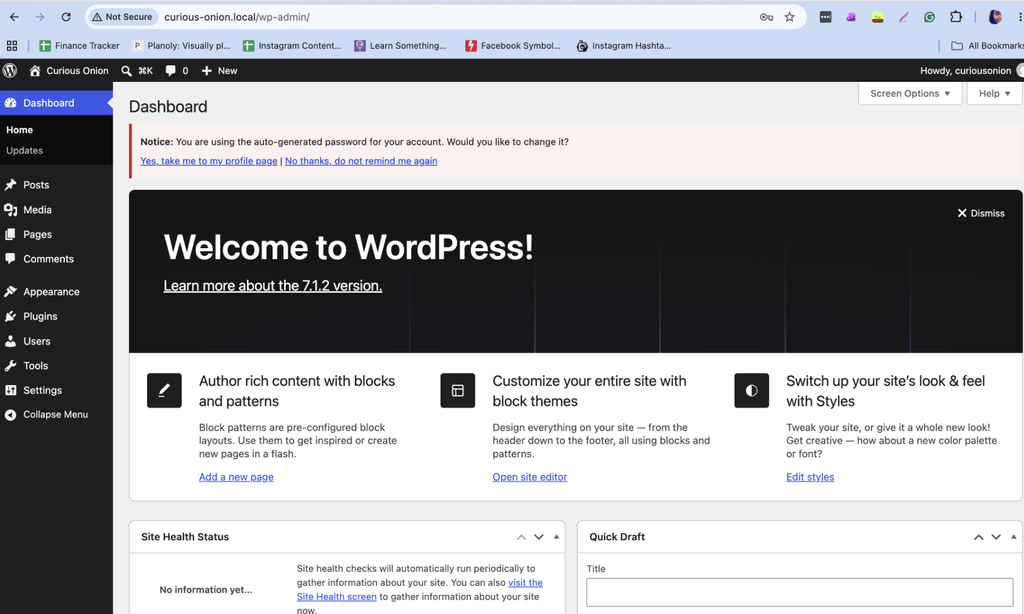Click the plus New content item
The height and width of the screenshot is (614, 1024).
(x=219, y=71)
